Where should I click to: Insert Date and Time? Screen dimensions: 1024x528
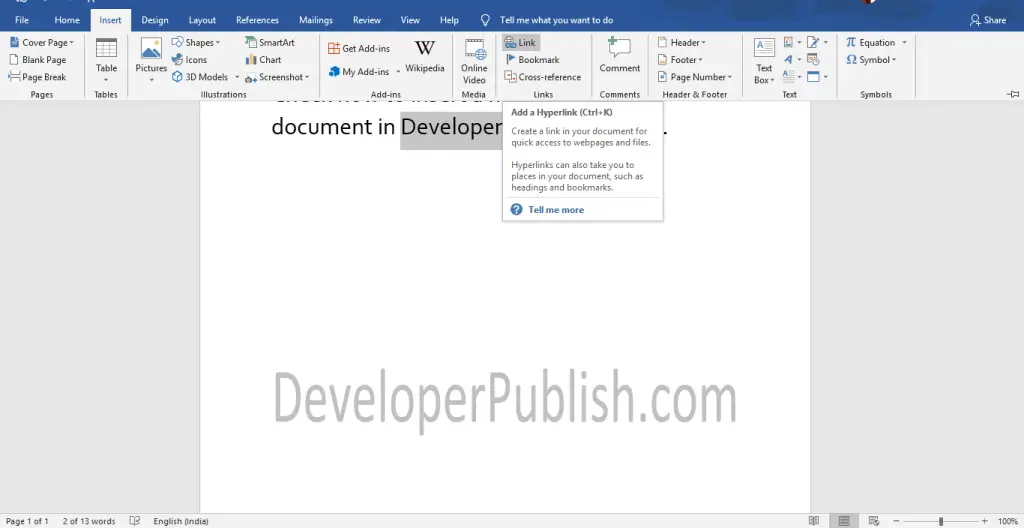coord(813,59)
